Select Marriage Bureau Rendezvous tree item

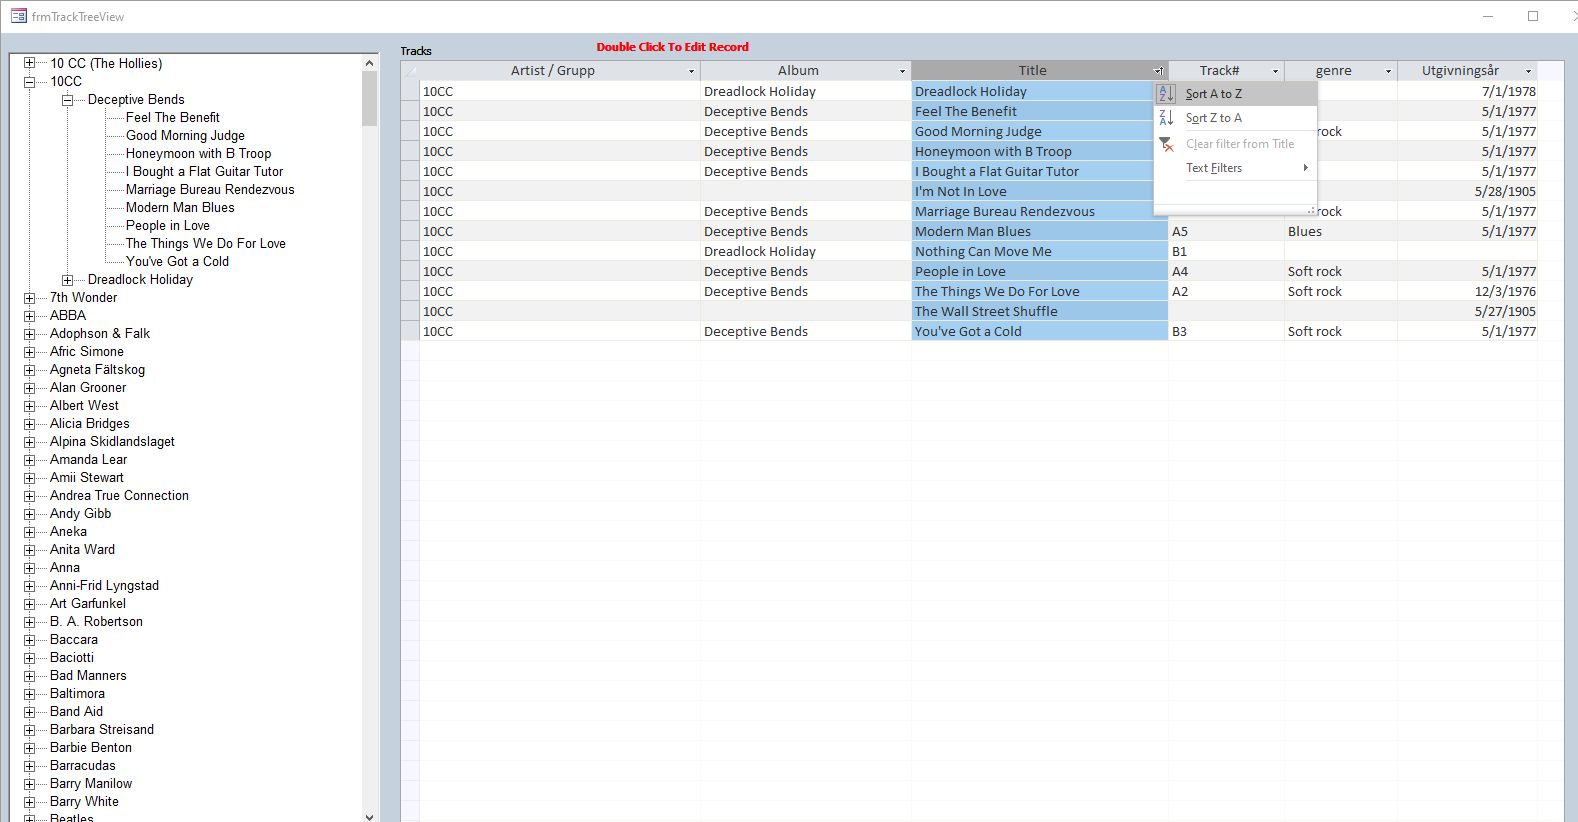[210, 189]
